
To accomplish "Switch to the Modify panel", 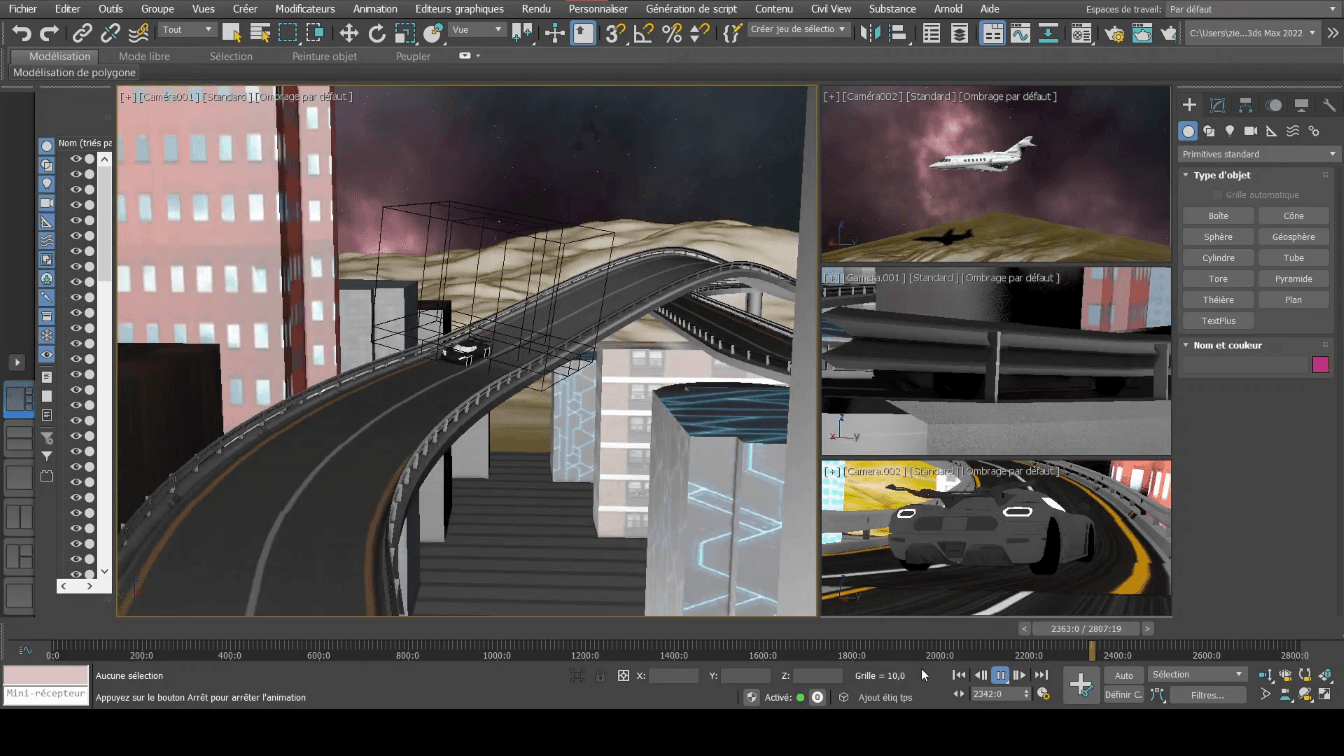I will coord(1216,105).
